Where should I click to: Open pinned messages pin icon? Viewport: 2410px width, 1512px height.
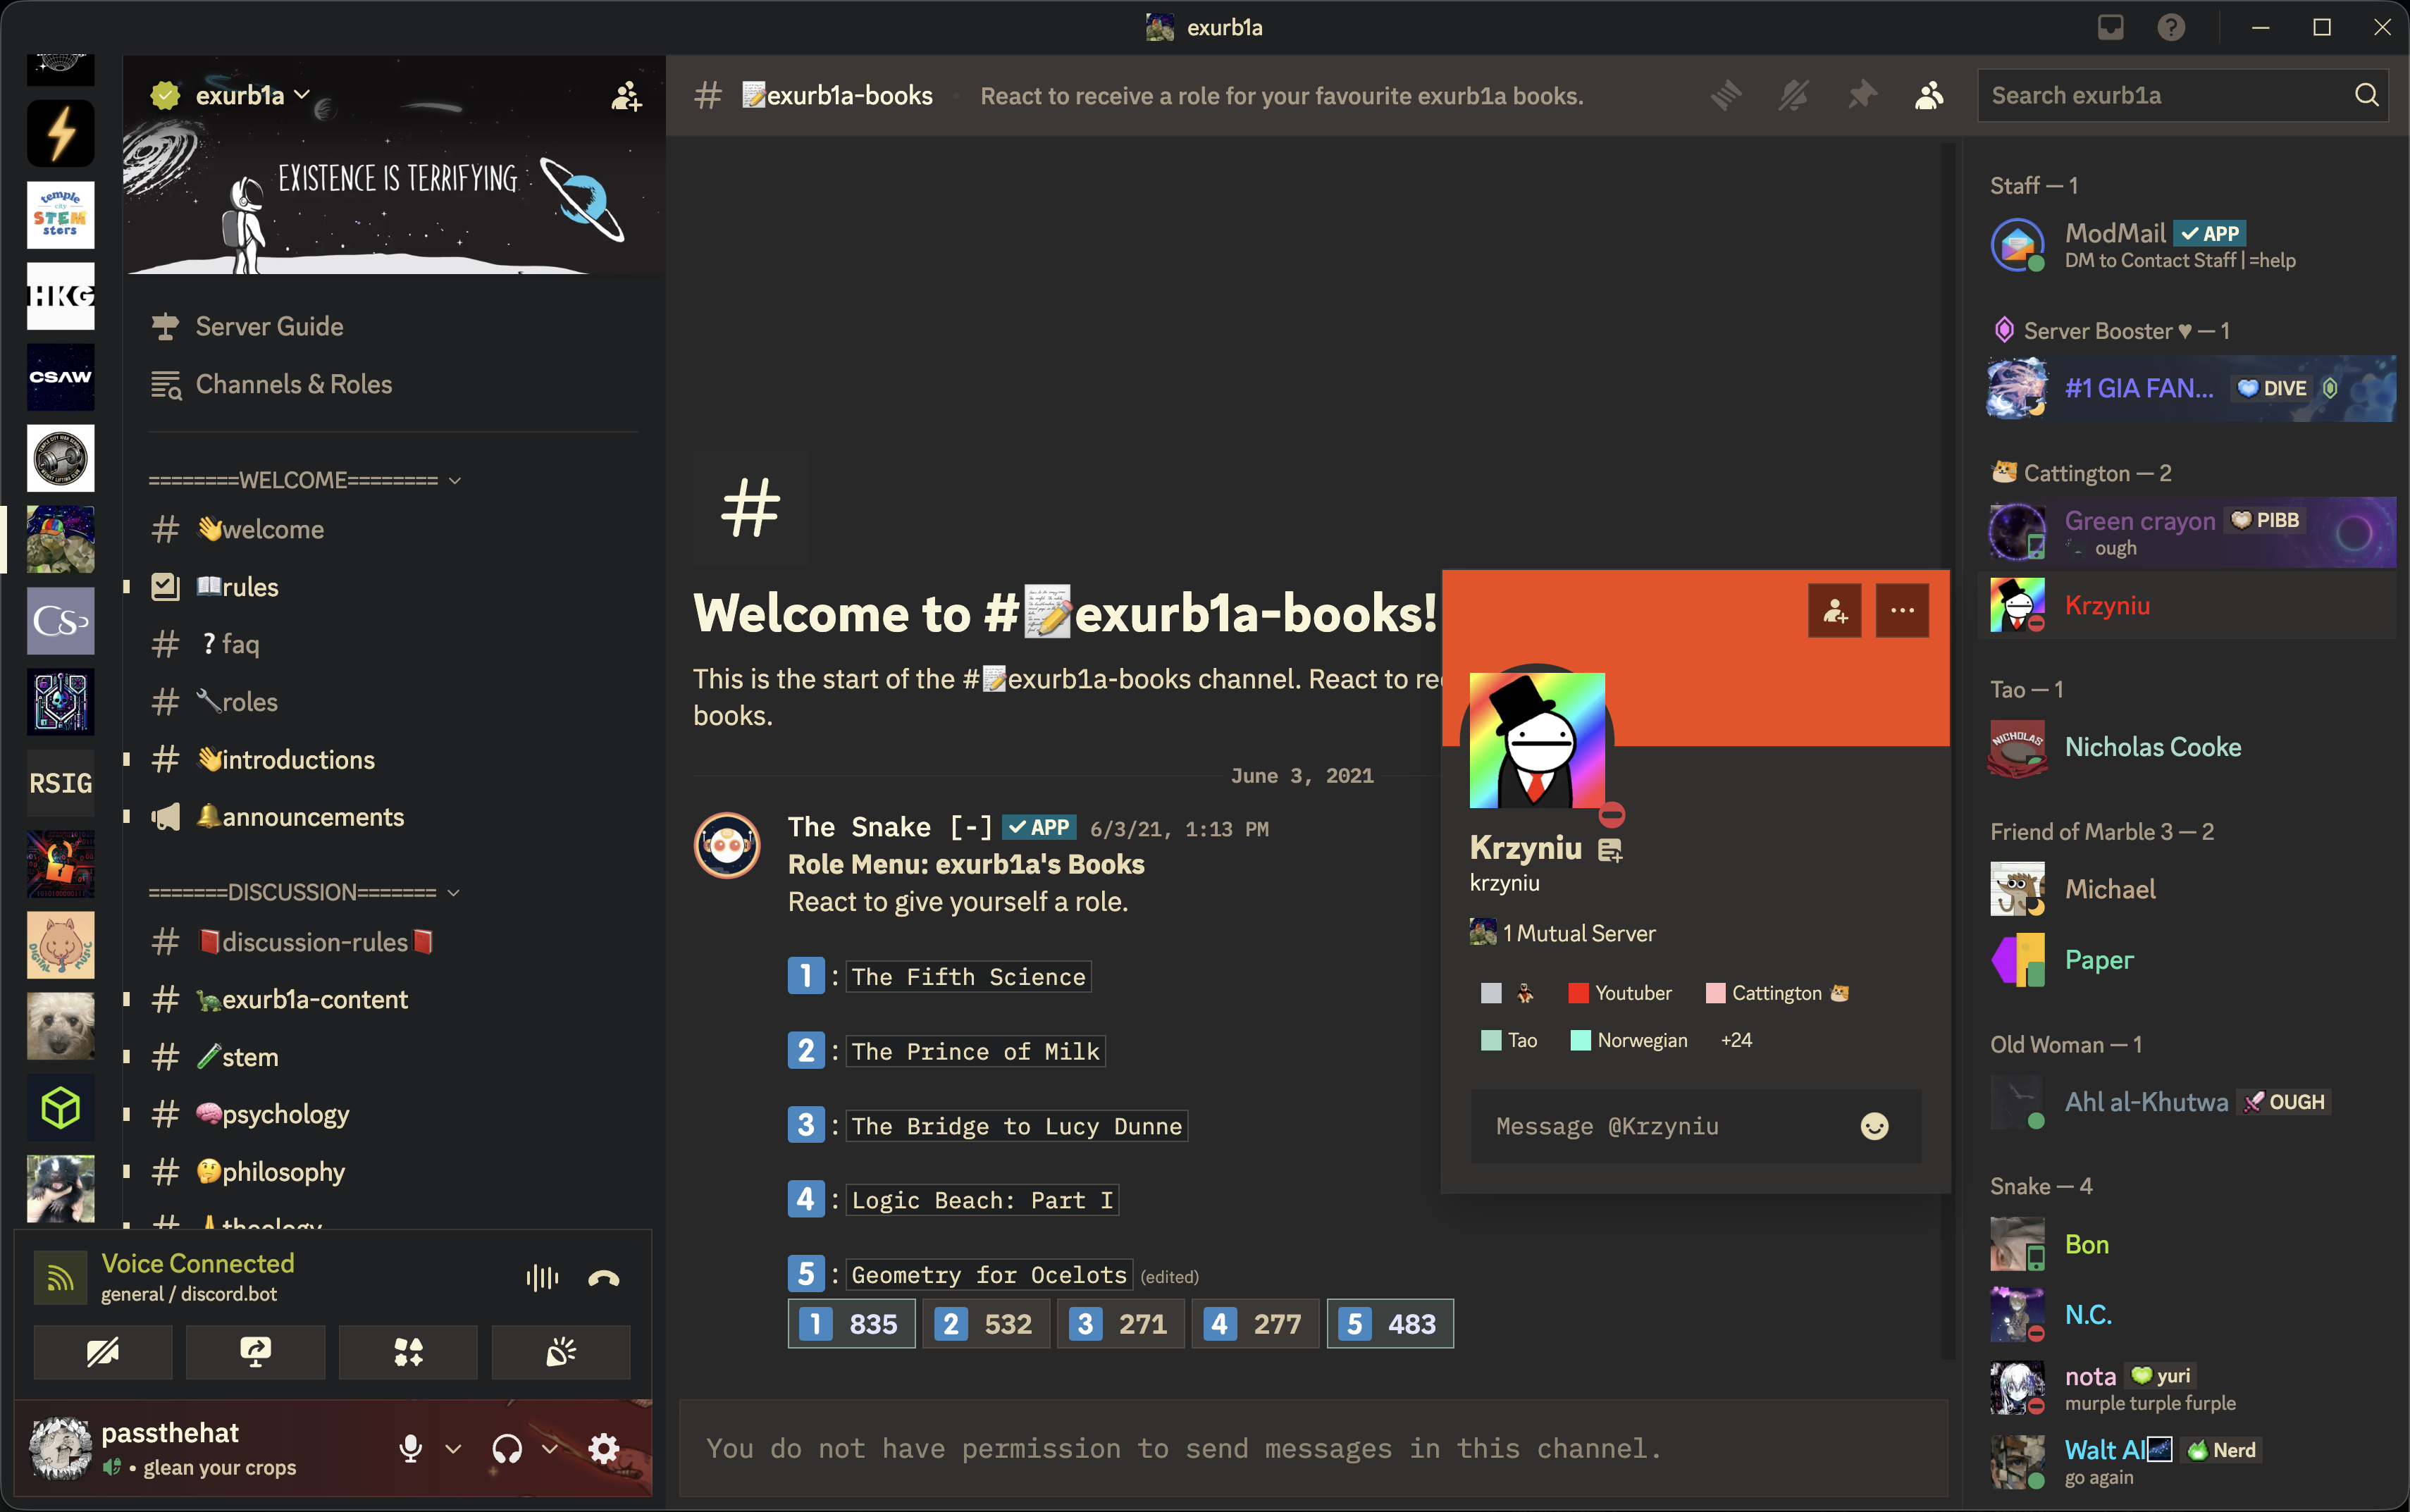tap(1861, 96)
